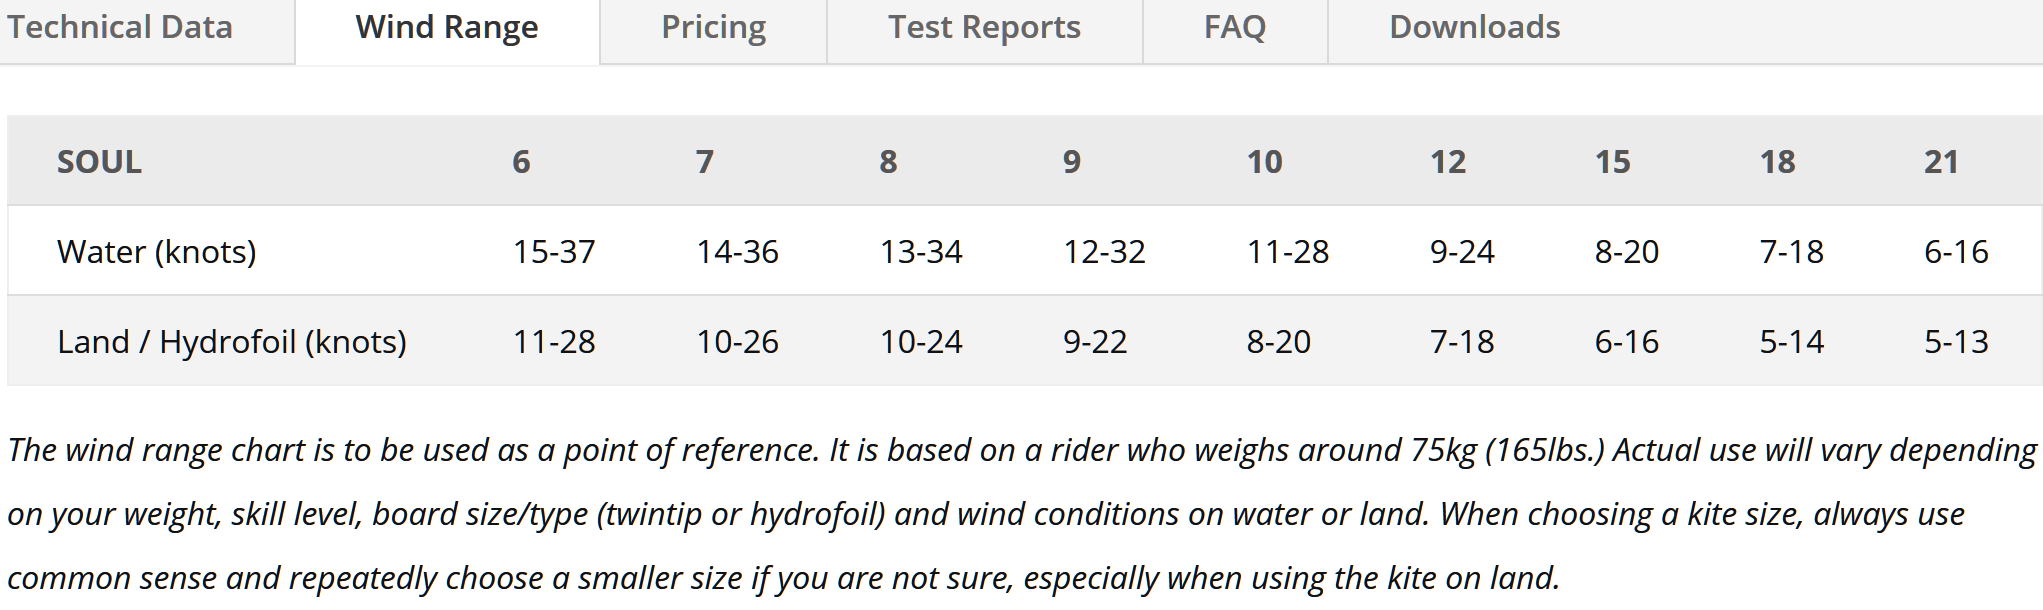Click the 5-14 hydrofoil range cell

pos(1792,341)
